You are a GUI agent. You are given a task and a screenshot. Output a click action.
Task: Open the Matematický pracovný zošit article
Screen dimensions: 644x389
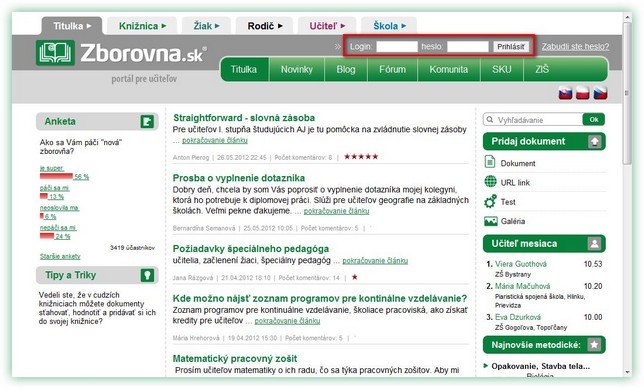pyautogui.click(x=235, y=359)
